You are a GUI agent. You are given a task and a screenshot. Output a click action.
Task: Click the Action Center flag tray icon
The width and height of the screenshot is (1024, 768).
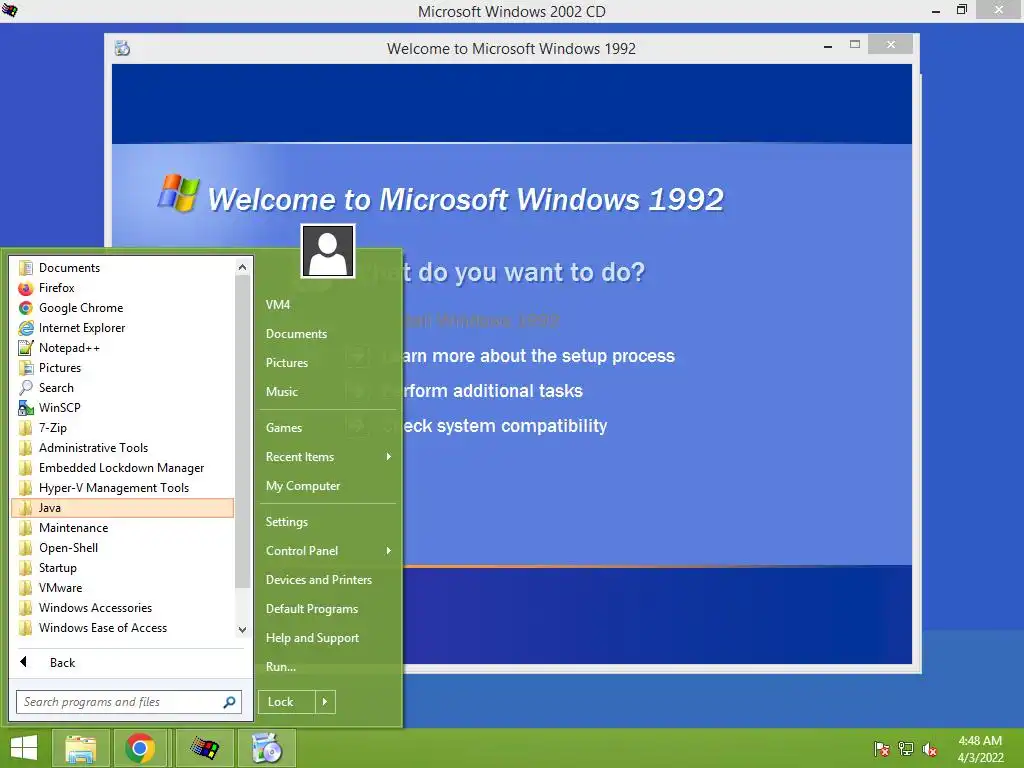click(882, 749)
